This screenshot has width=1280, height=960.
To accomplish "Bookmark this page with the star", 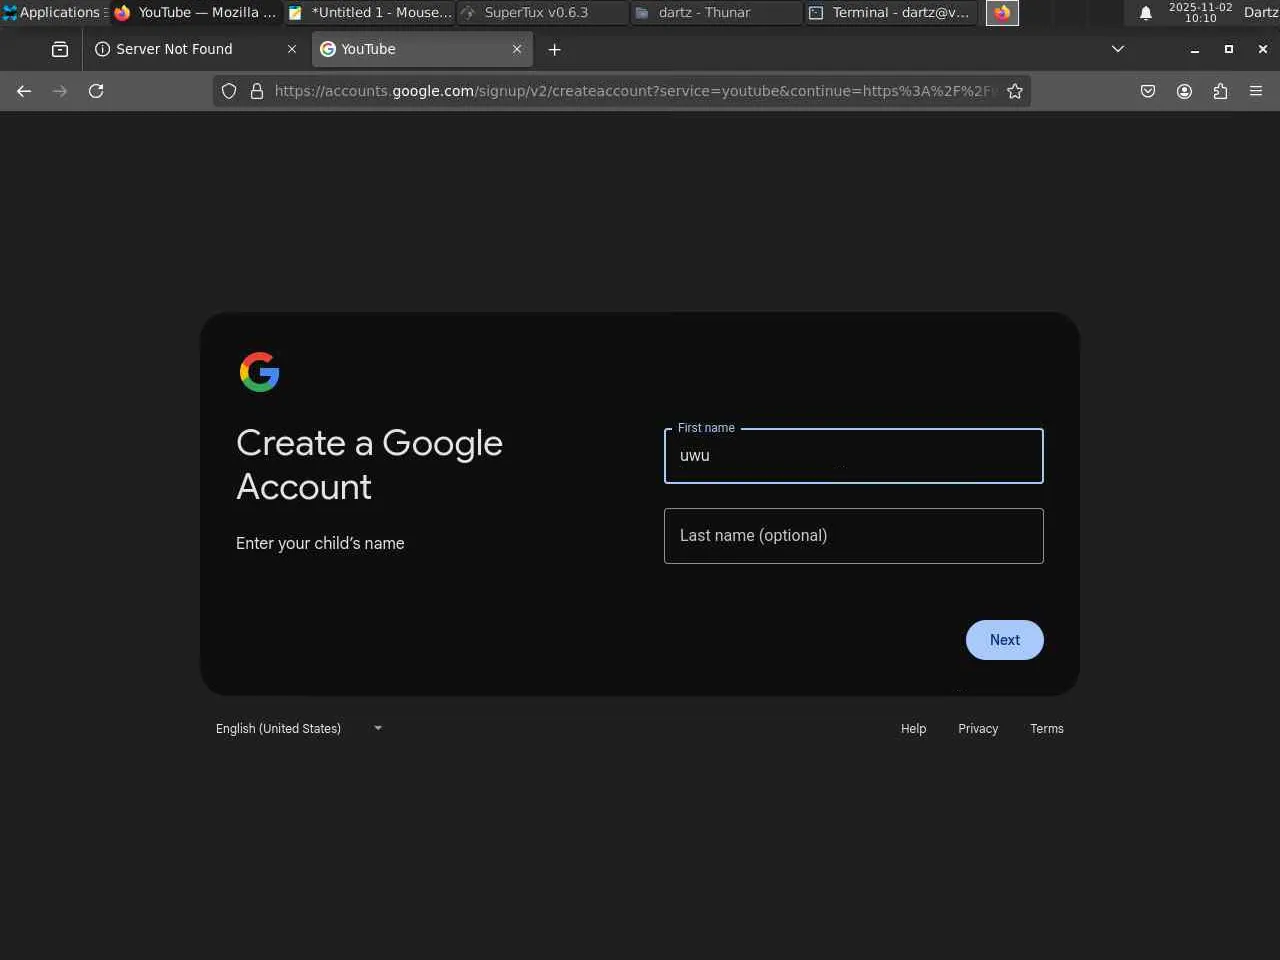I will pyautogui.click(x=1015, y=91).
